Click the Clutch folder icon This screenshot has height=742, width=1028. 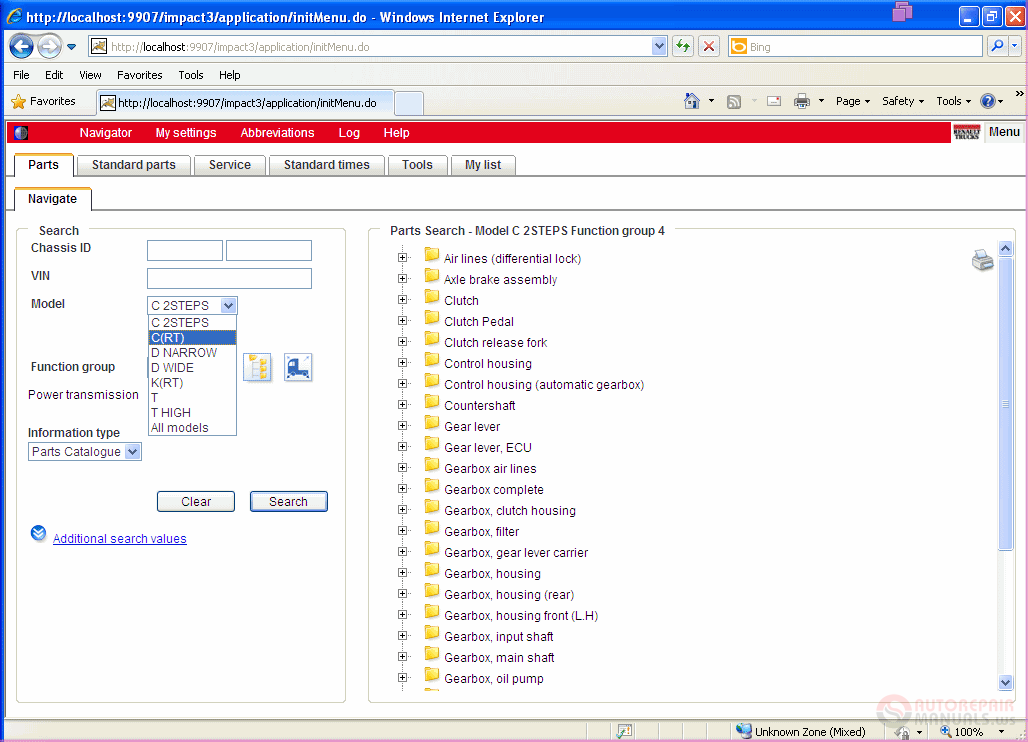(x=432, y=299)
